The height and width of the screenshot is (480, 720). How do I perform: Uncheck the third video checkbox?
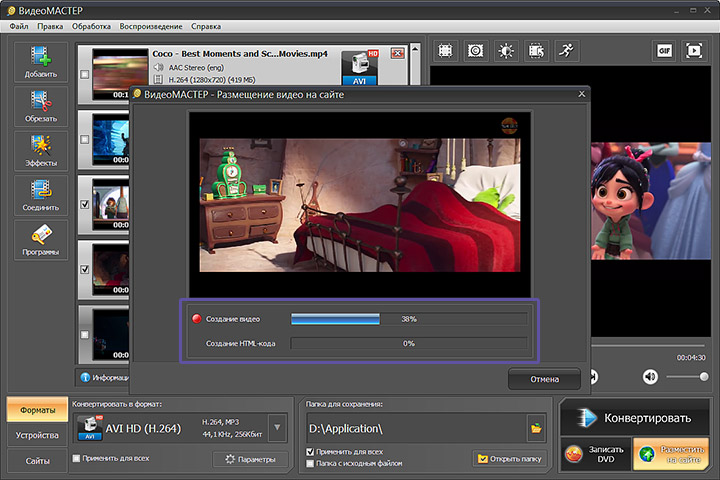[x=84, y=204]
